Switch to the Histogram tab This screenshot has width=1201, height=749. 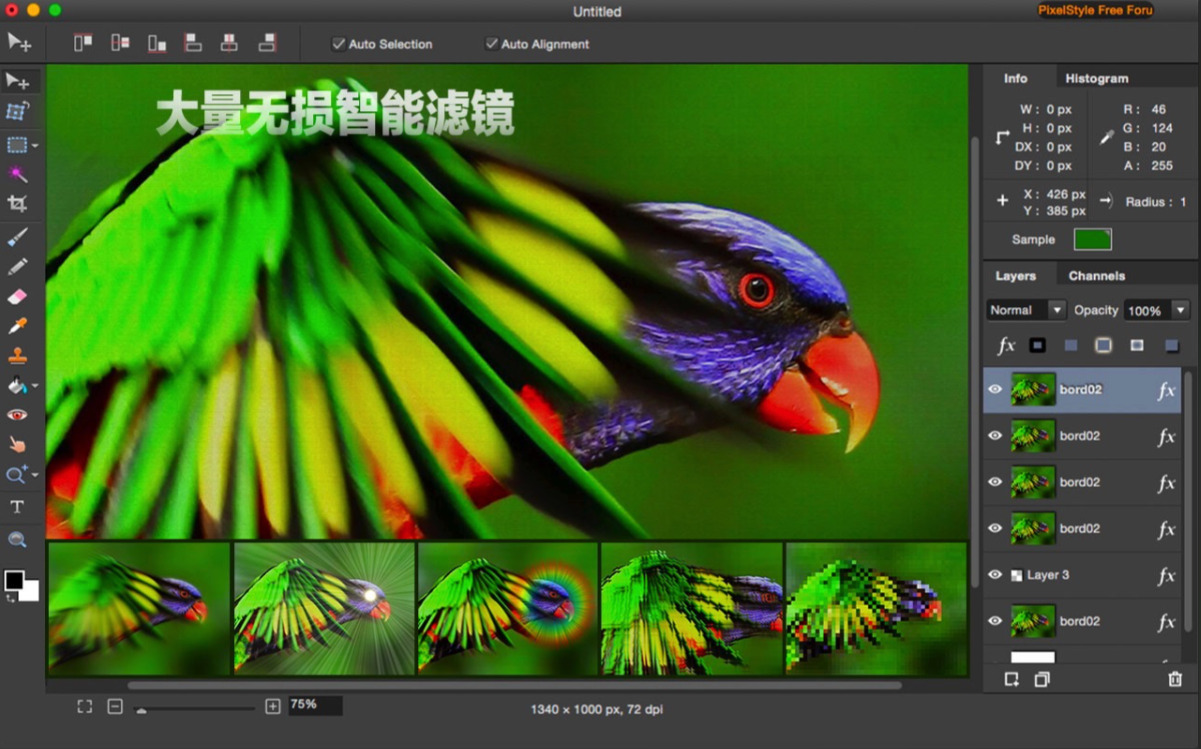coord(1096,78)
